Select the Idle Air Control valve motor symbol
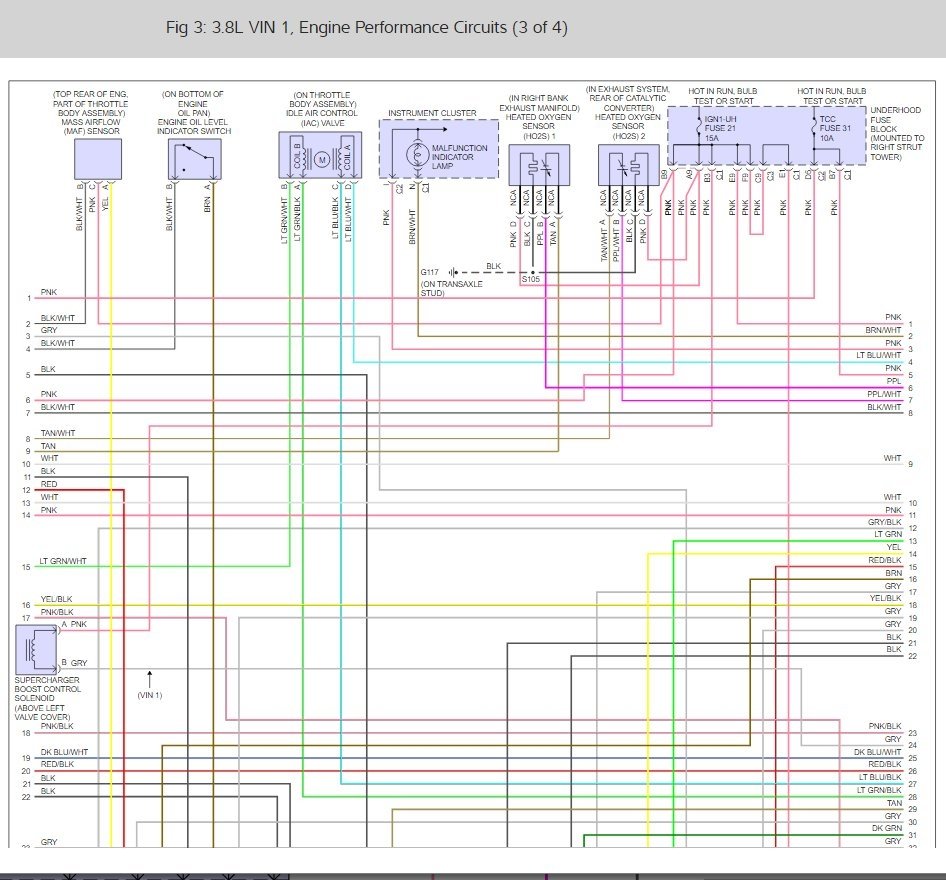The width and height of the screenshot is (946, 880). point(322,160)
